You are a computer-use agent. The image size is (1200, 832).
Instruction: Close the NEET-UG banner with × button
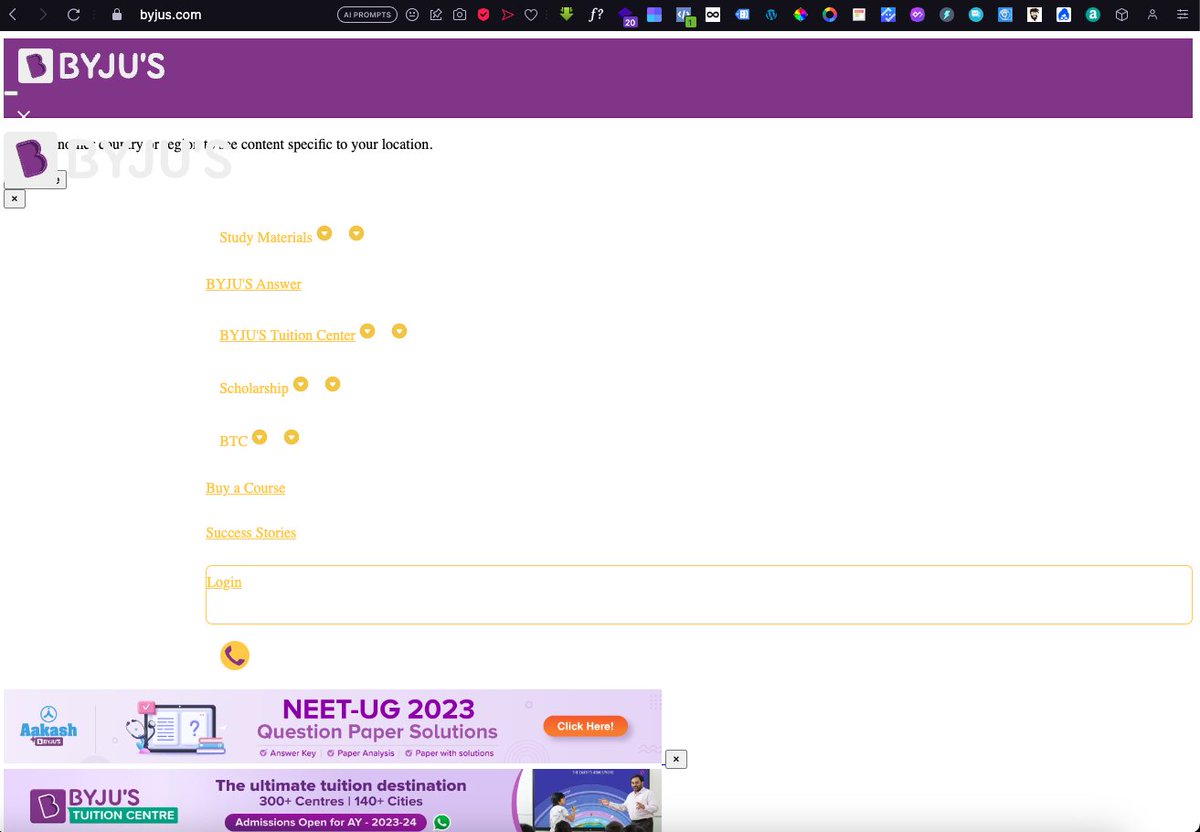pyautogui.click(x=676, y=760)
